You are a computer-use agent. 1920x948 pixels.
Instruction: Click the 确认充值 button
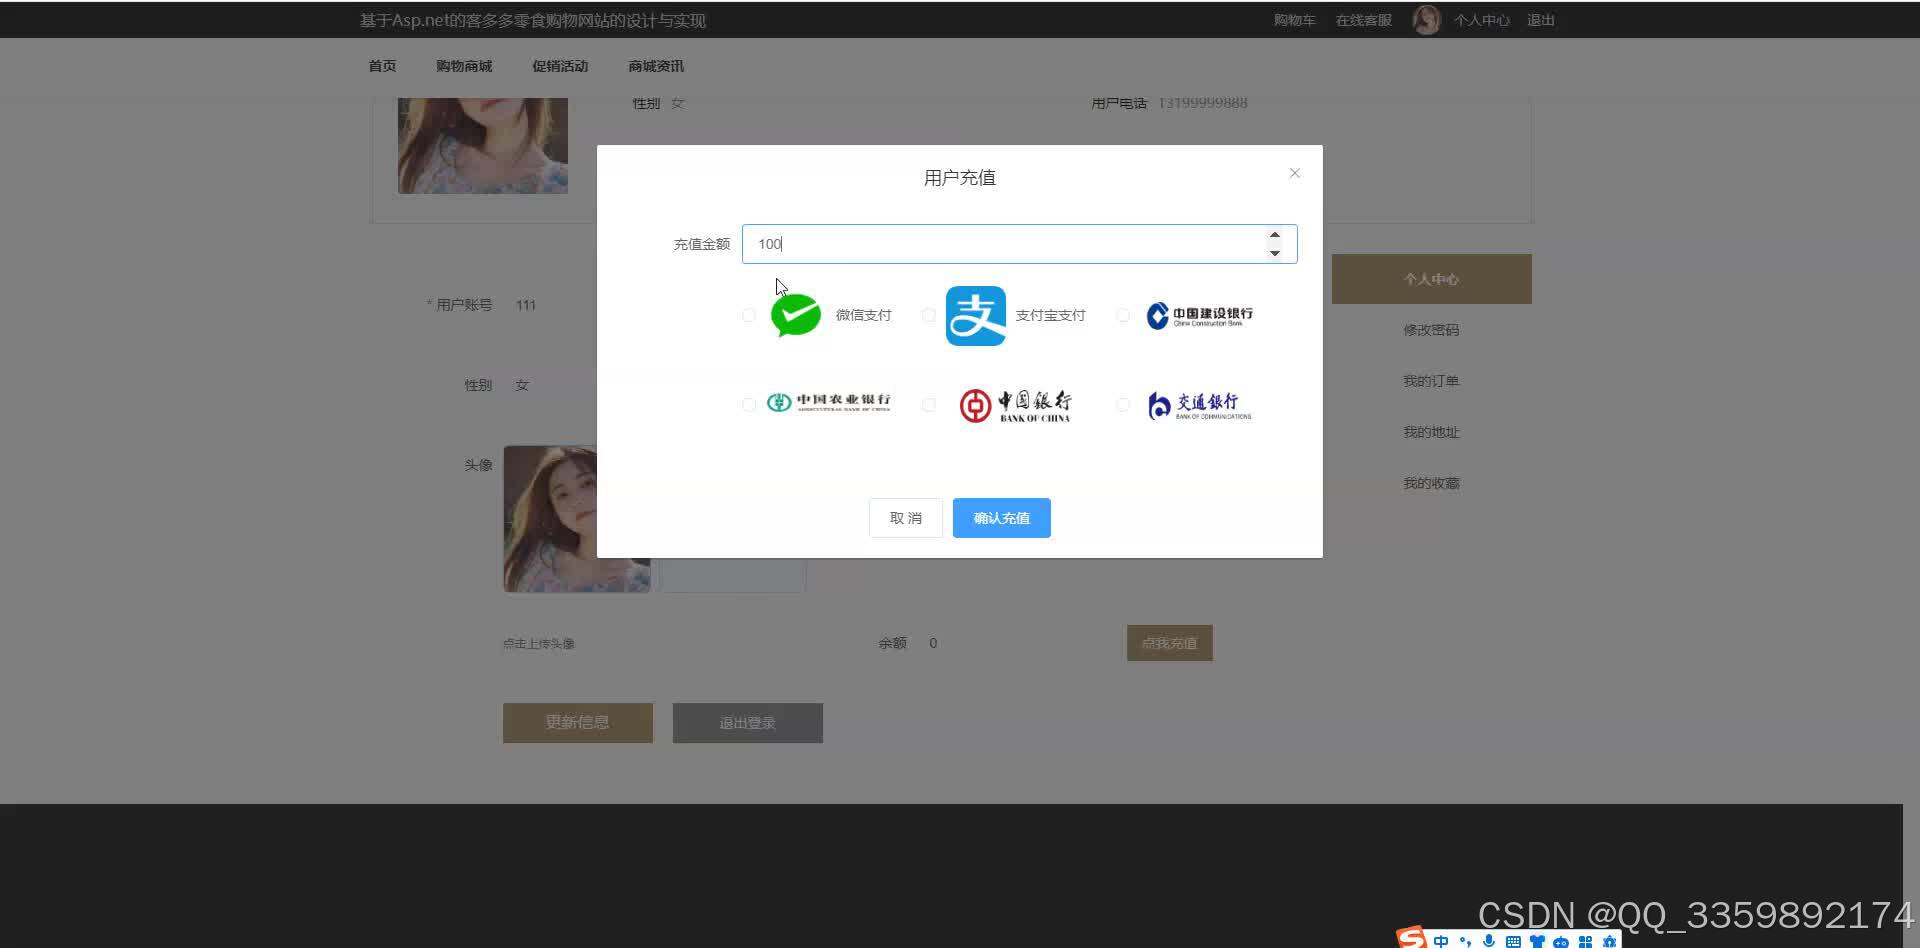click(1001, 518)
